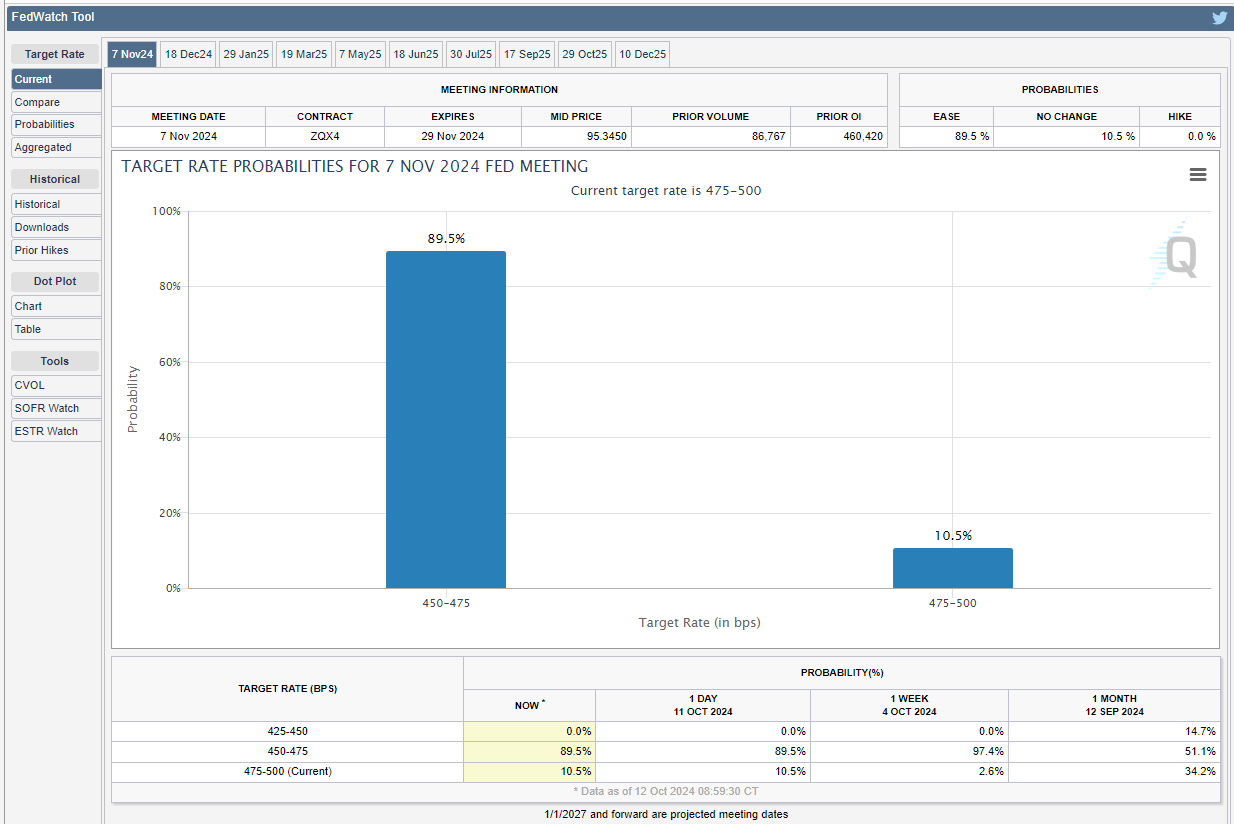Viewport: 1234px width, 824px height.
Task: Open the Historical sidebar link
Action: tap(56, 204)
